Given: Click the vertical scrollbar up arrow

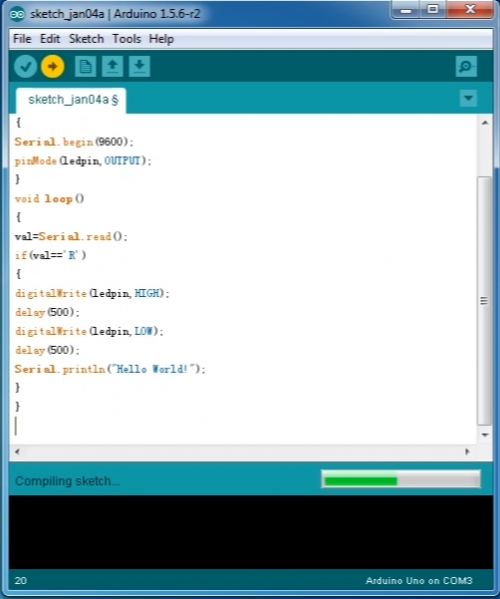Looking at the screenshot, I should point(485,123).
